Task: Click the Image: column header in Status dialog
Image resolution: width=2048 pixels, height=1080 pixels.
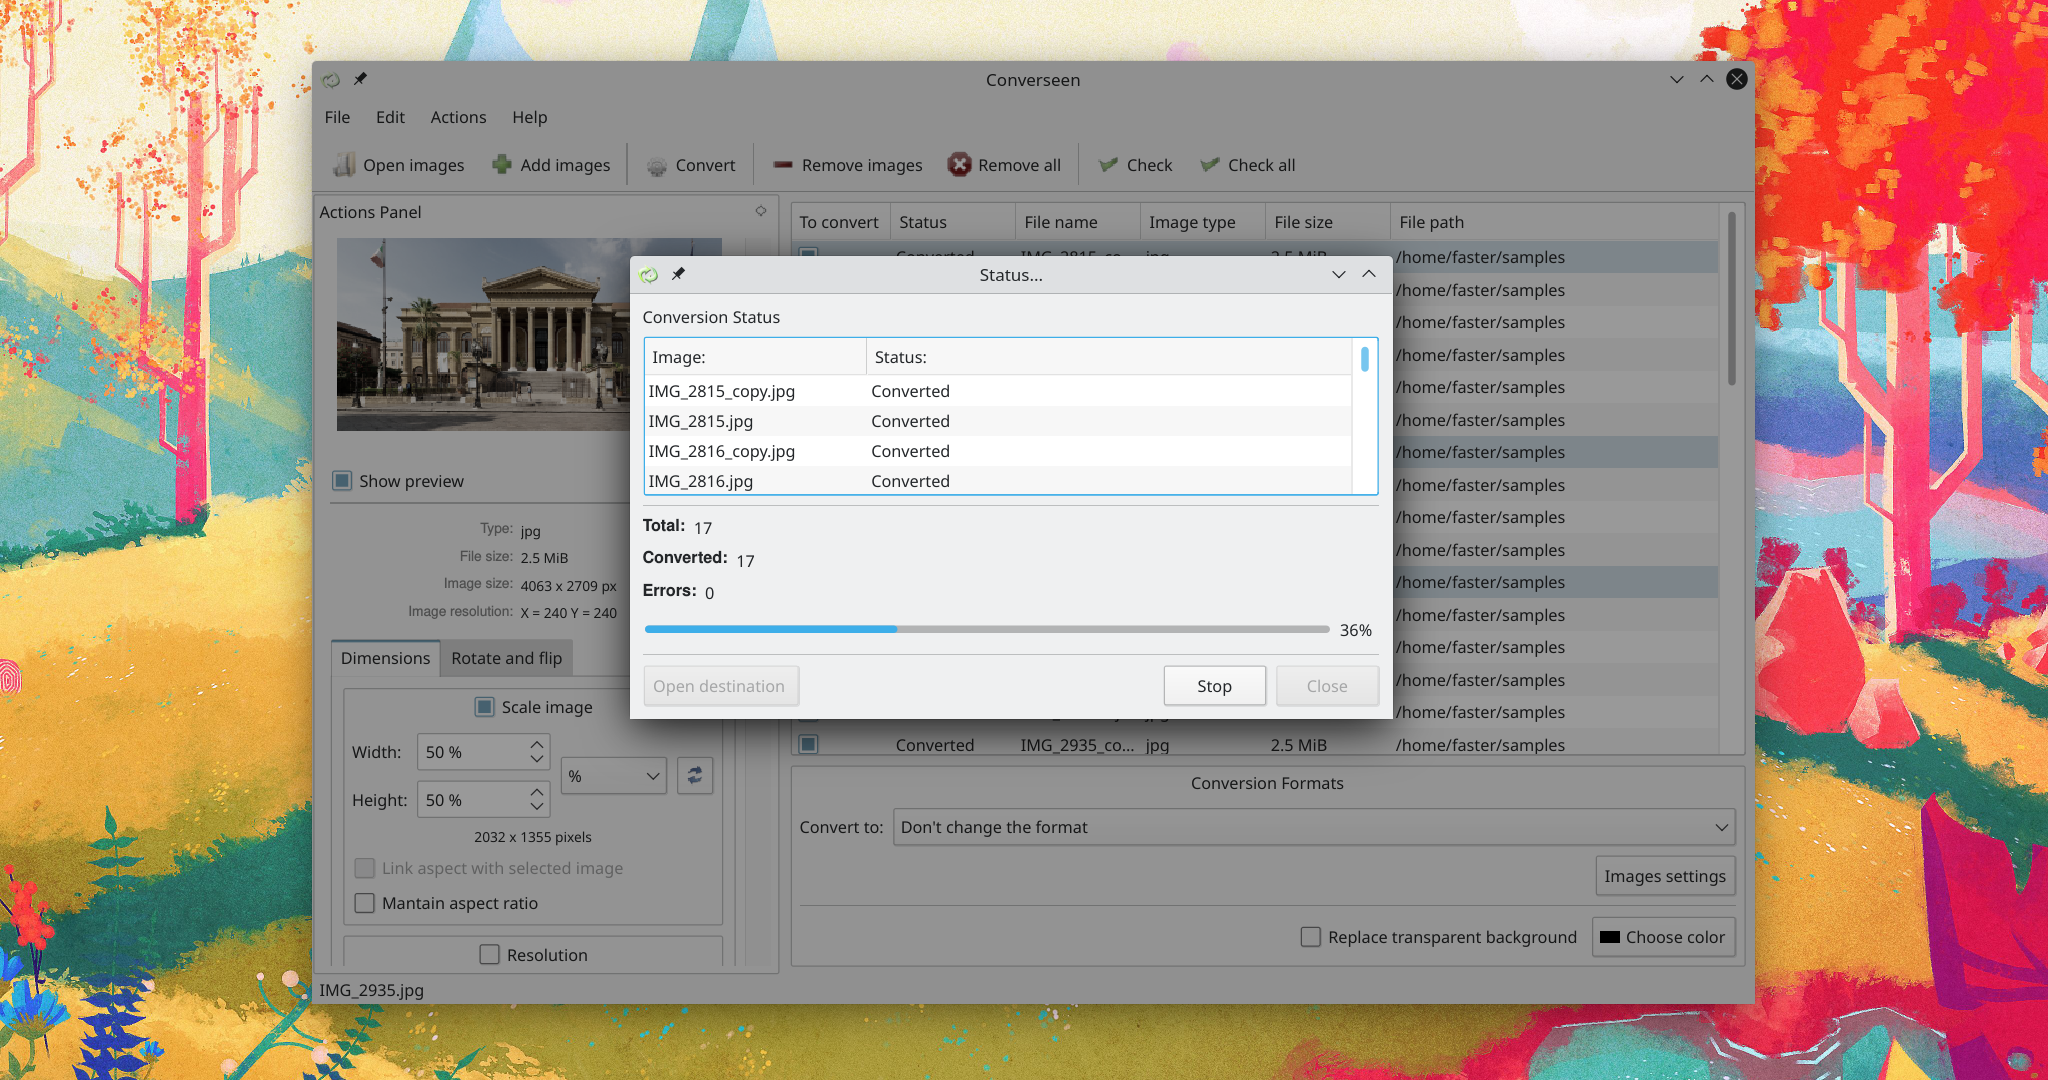Action: tap(755, 357)
